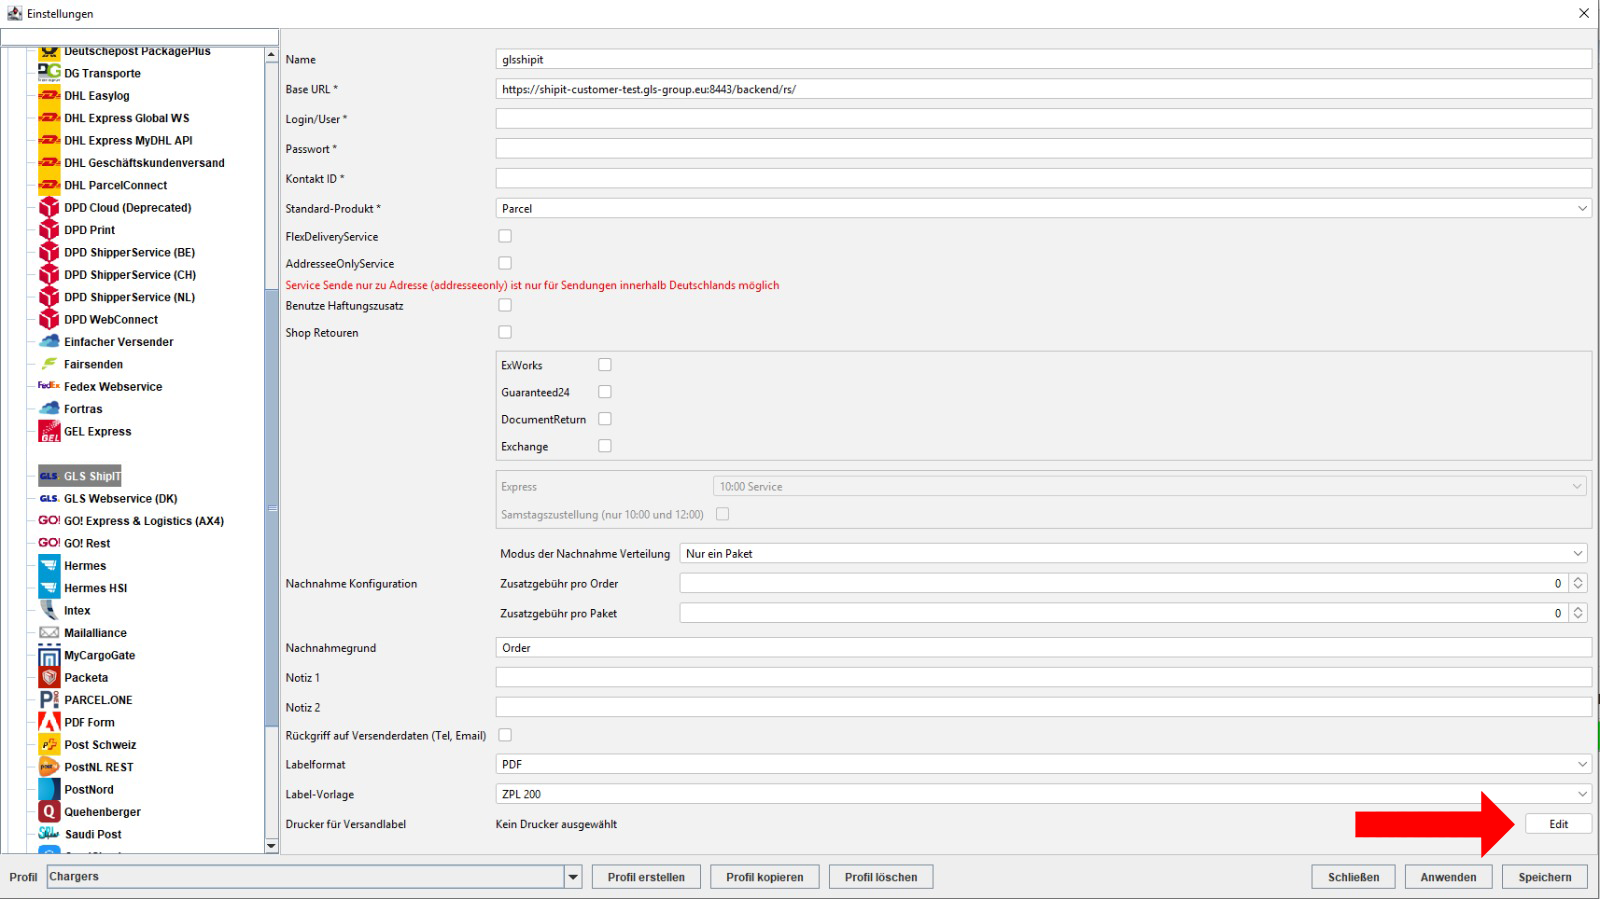Click Profil erstellen button
Screen dimensions: 1600x899
coord(646,877)
